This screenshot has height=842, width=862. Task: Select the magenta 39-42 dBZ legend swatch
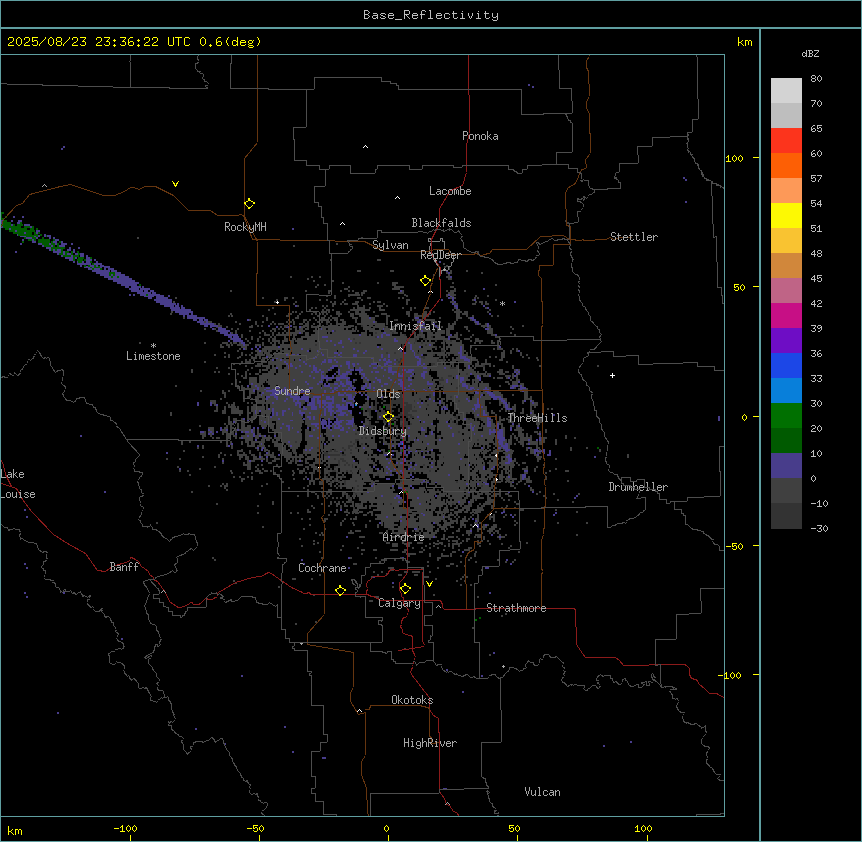[x=786, y=315]
